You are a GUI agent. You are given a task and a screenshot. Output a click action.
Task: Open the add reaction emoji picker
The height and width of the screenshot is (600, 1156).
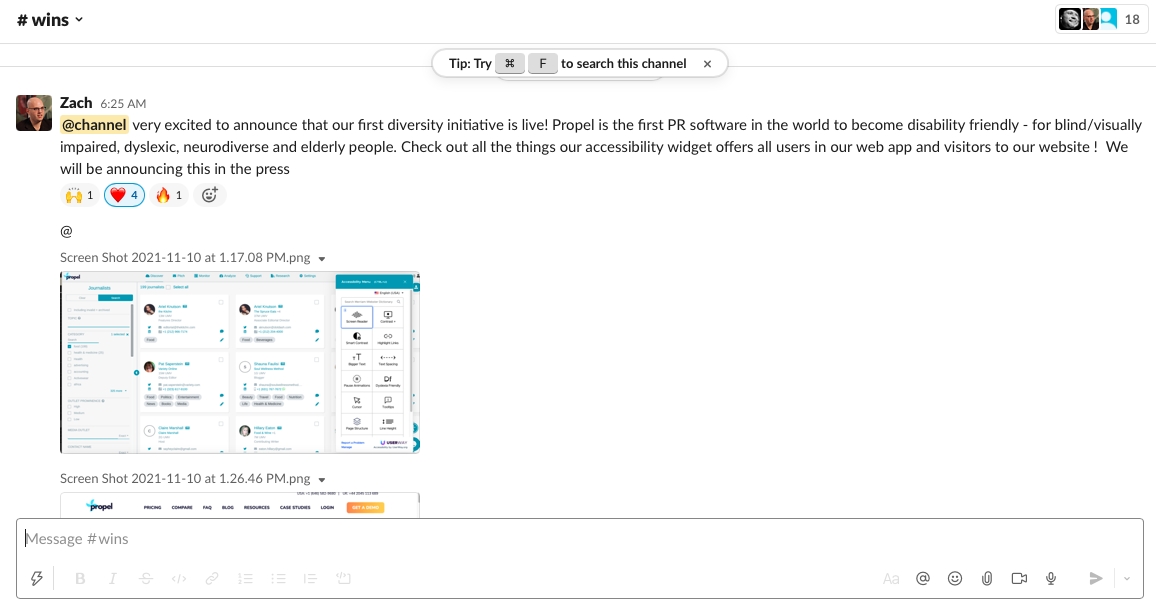pos(209,195)
